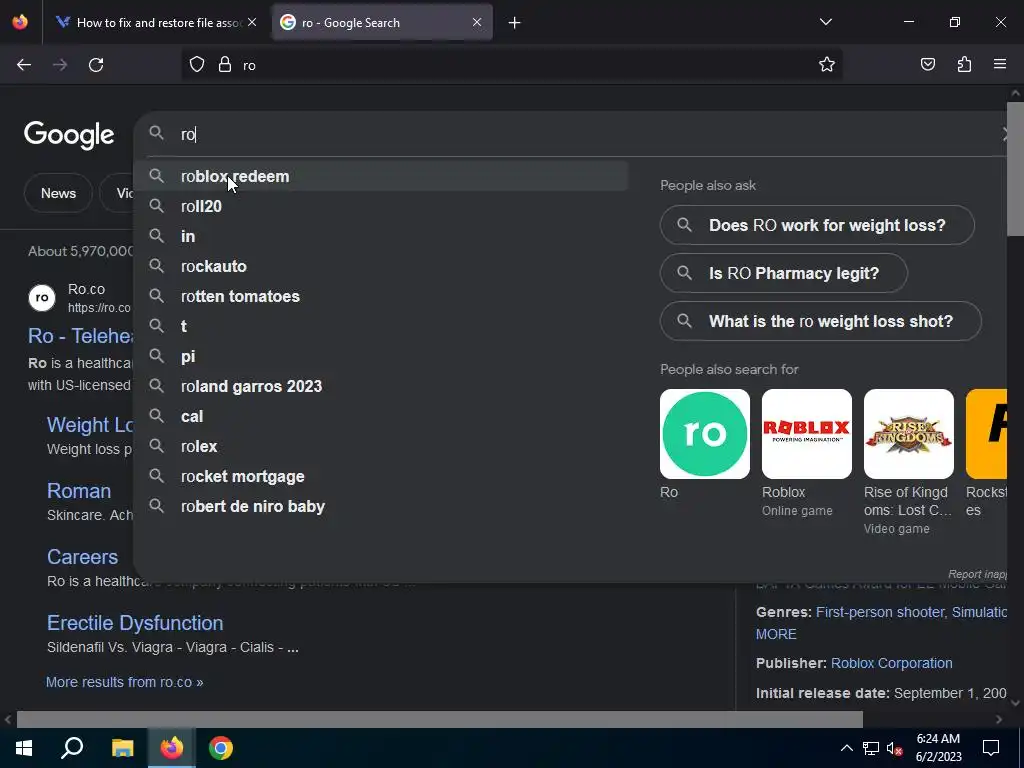Click What is the ro weight loss shot?
Screen dimensions: 1024x768
pos(821,321)
